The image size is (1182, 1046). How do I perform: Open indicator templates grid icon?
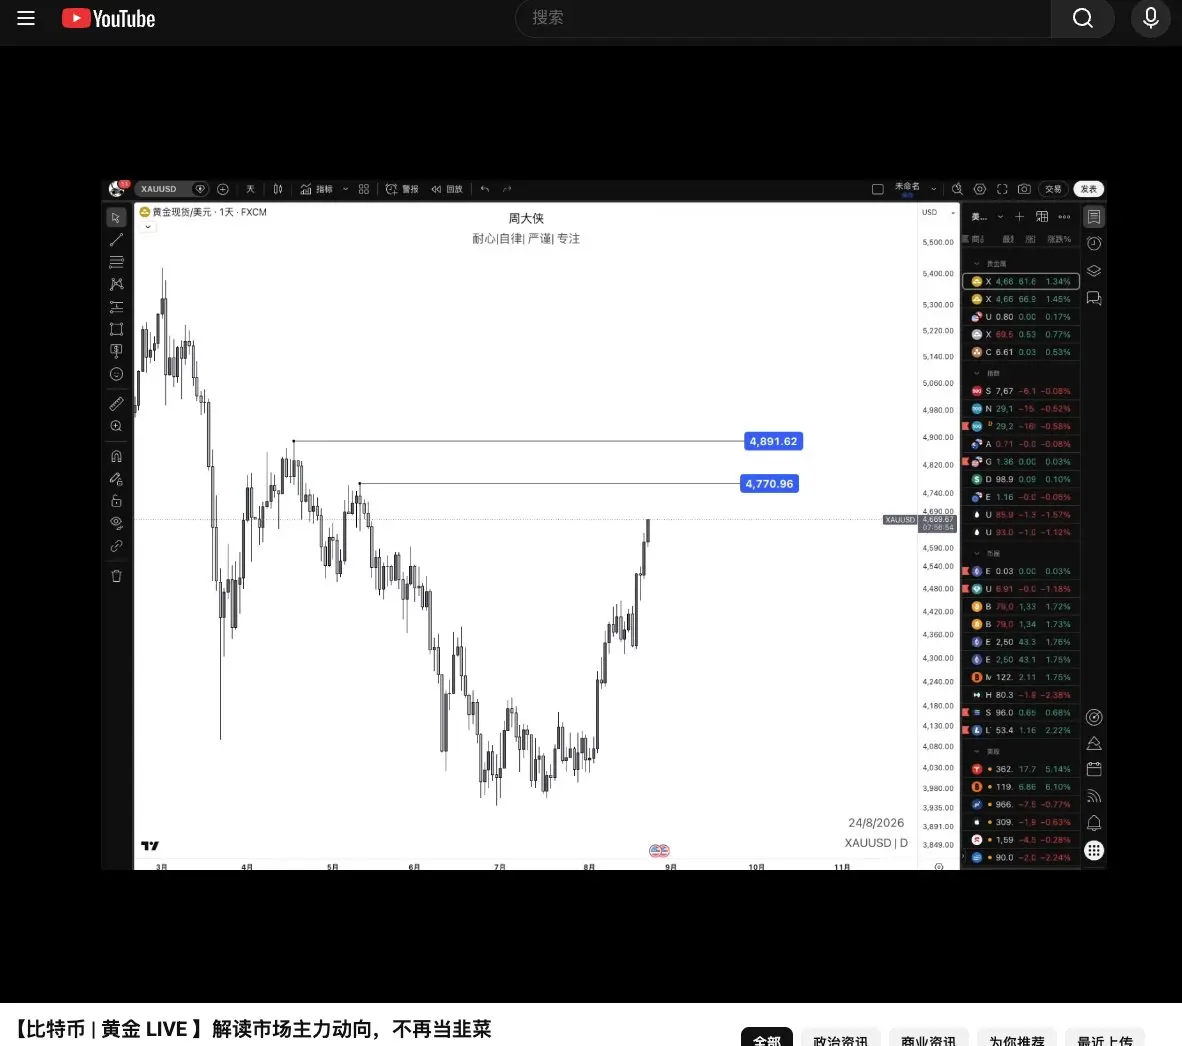(x=364, y=189)
